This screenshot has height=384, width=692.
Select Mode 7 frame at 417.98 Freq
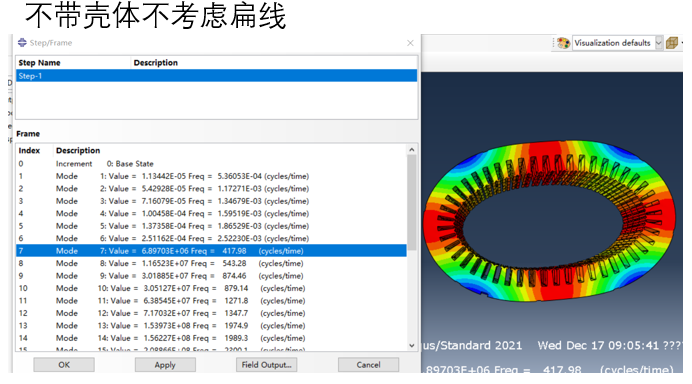(x=211, y=251)
